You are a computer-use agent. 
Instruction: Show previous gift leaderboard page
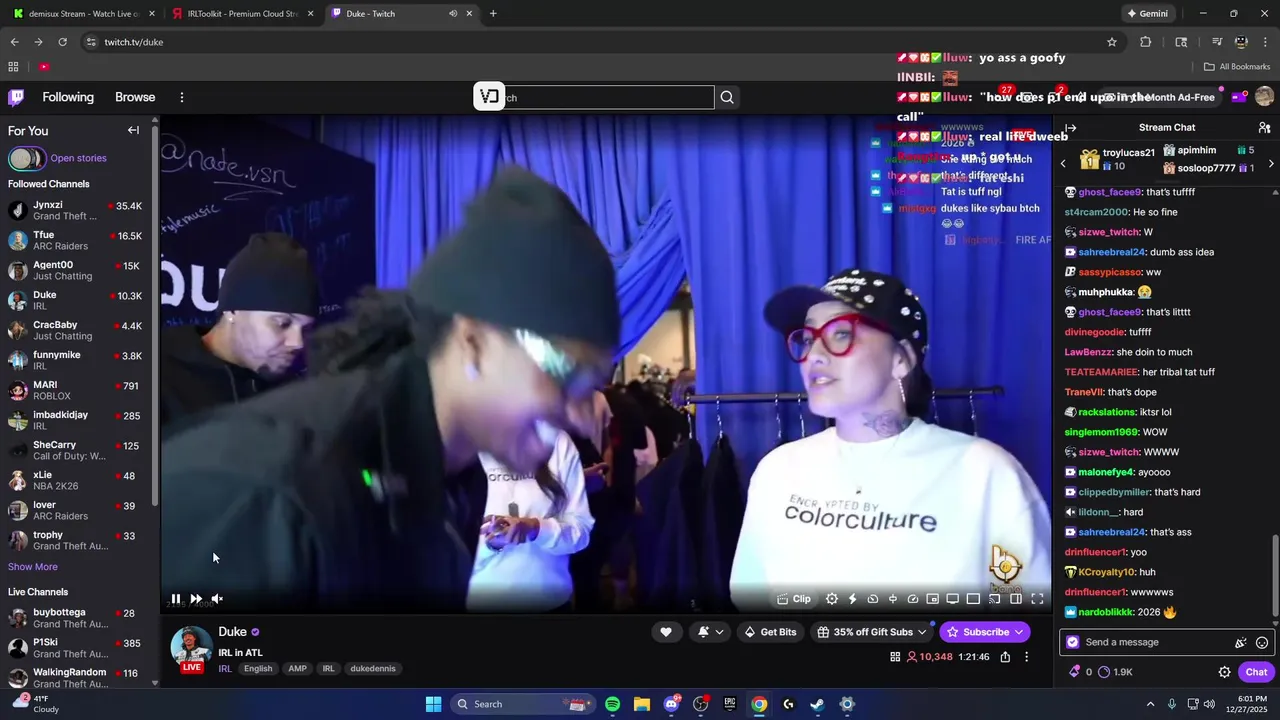1063,163
